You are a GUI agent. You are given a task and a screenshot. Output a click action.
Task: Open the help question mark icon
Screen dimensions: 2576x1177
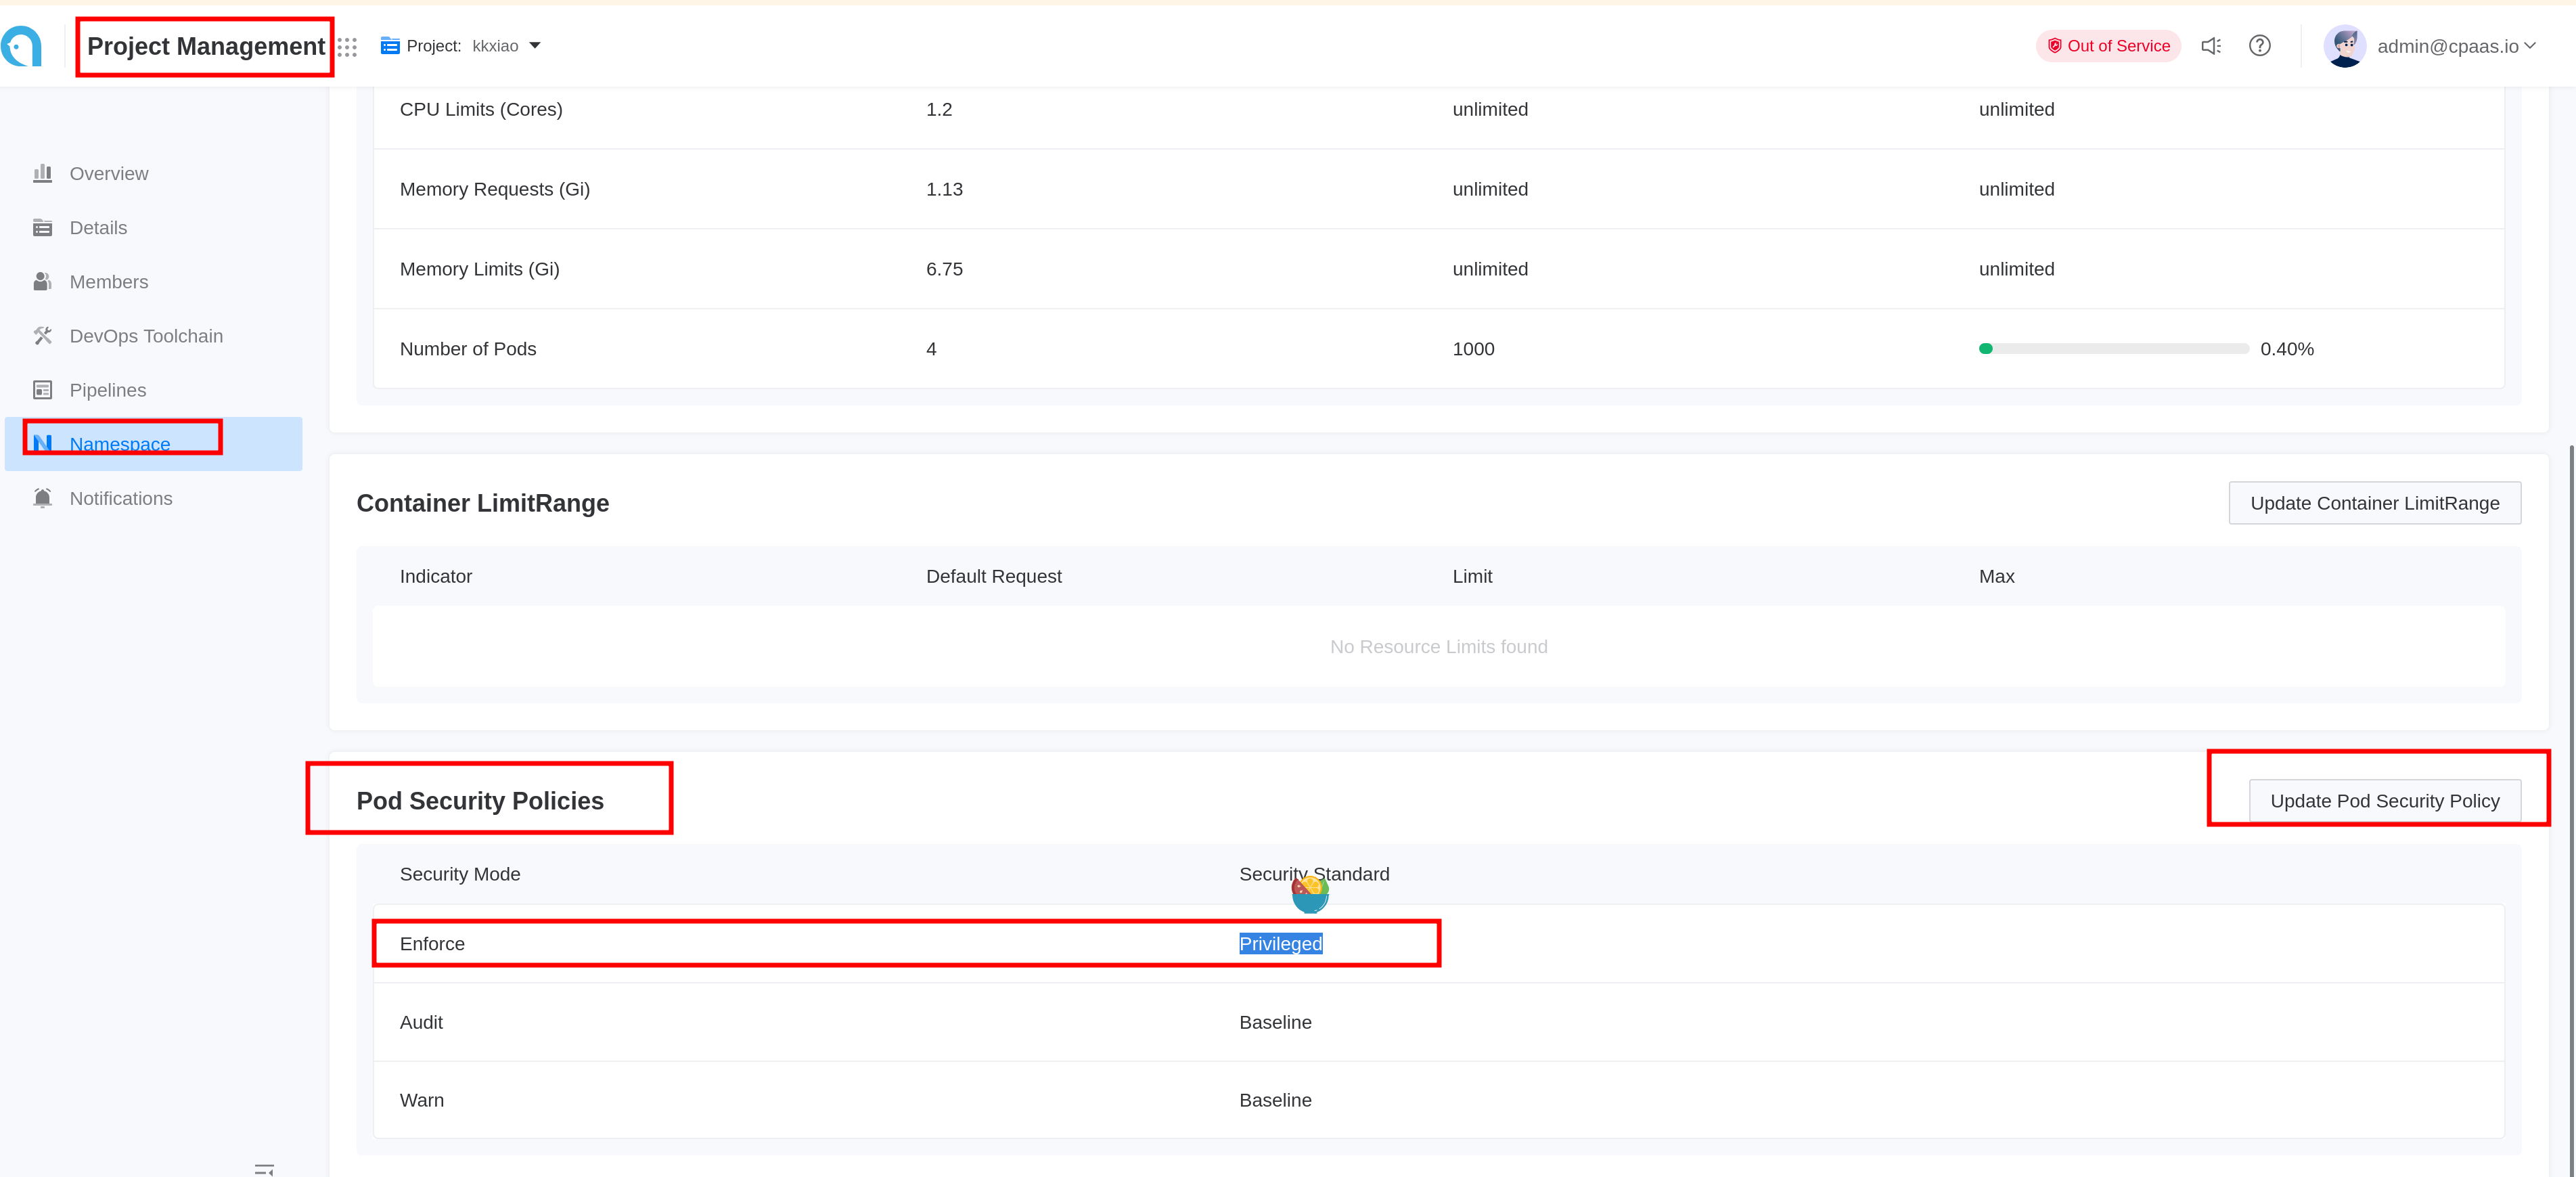click(2259, 46)
